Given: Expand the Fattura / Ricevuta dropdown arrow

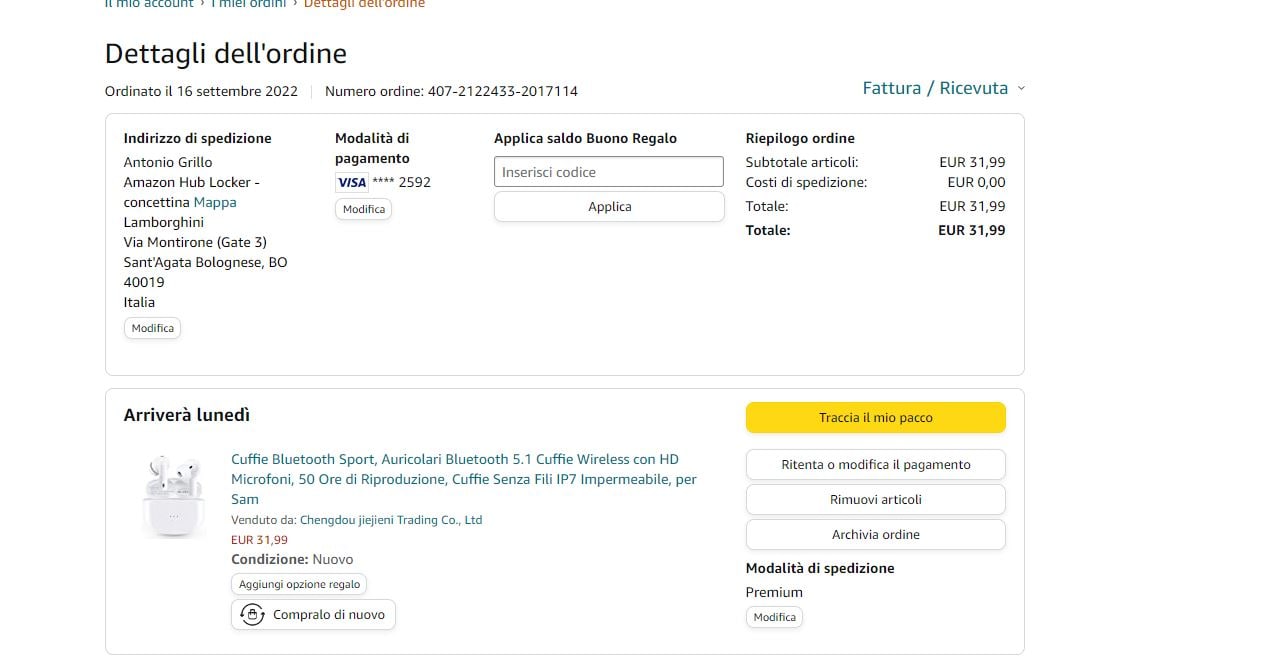Looking at the screenshot, I should point(1021,89).
